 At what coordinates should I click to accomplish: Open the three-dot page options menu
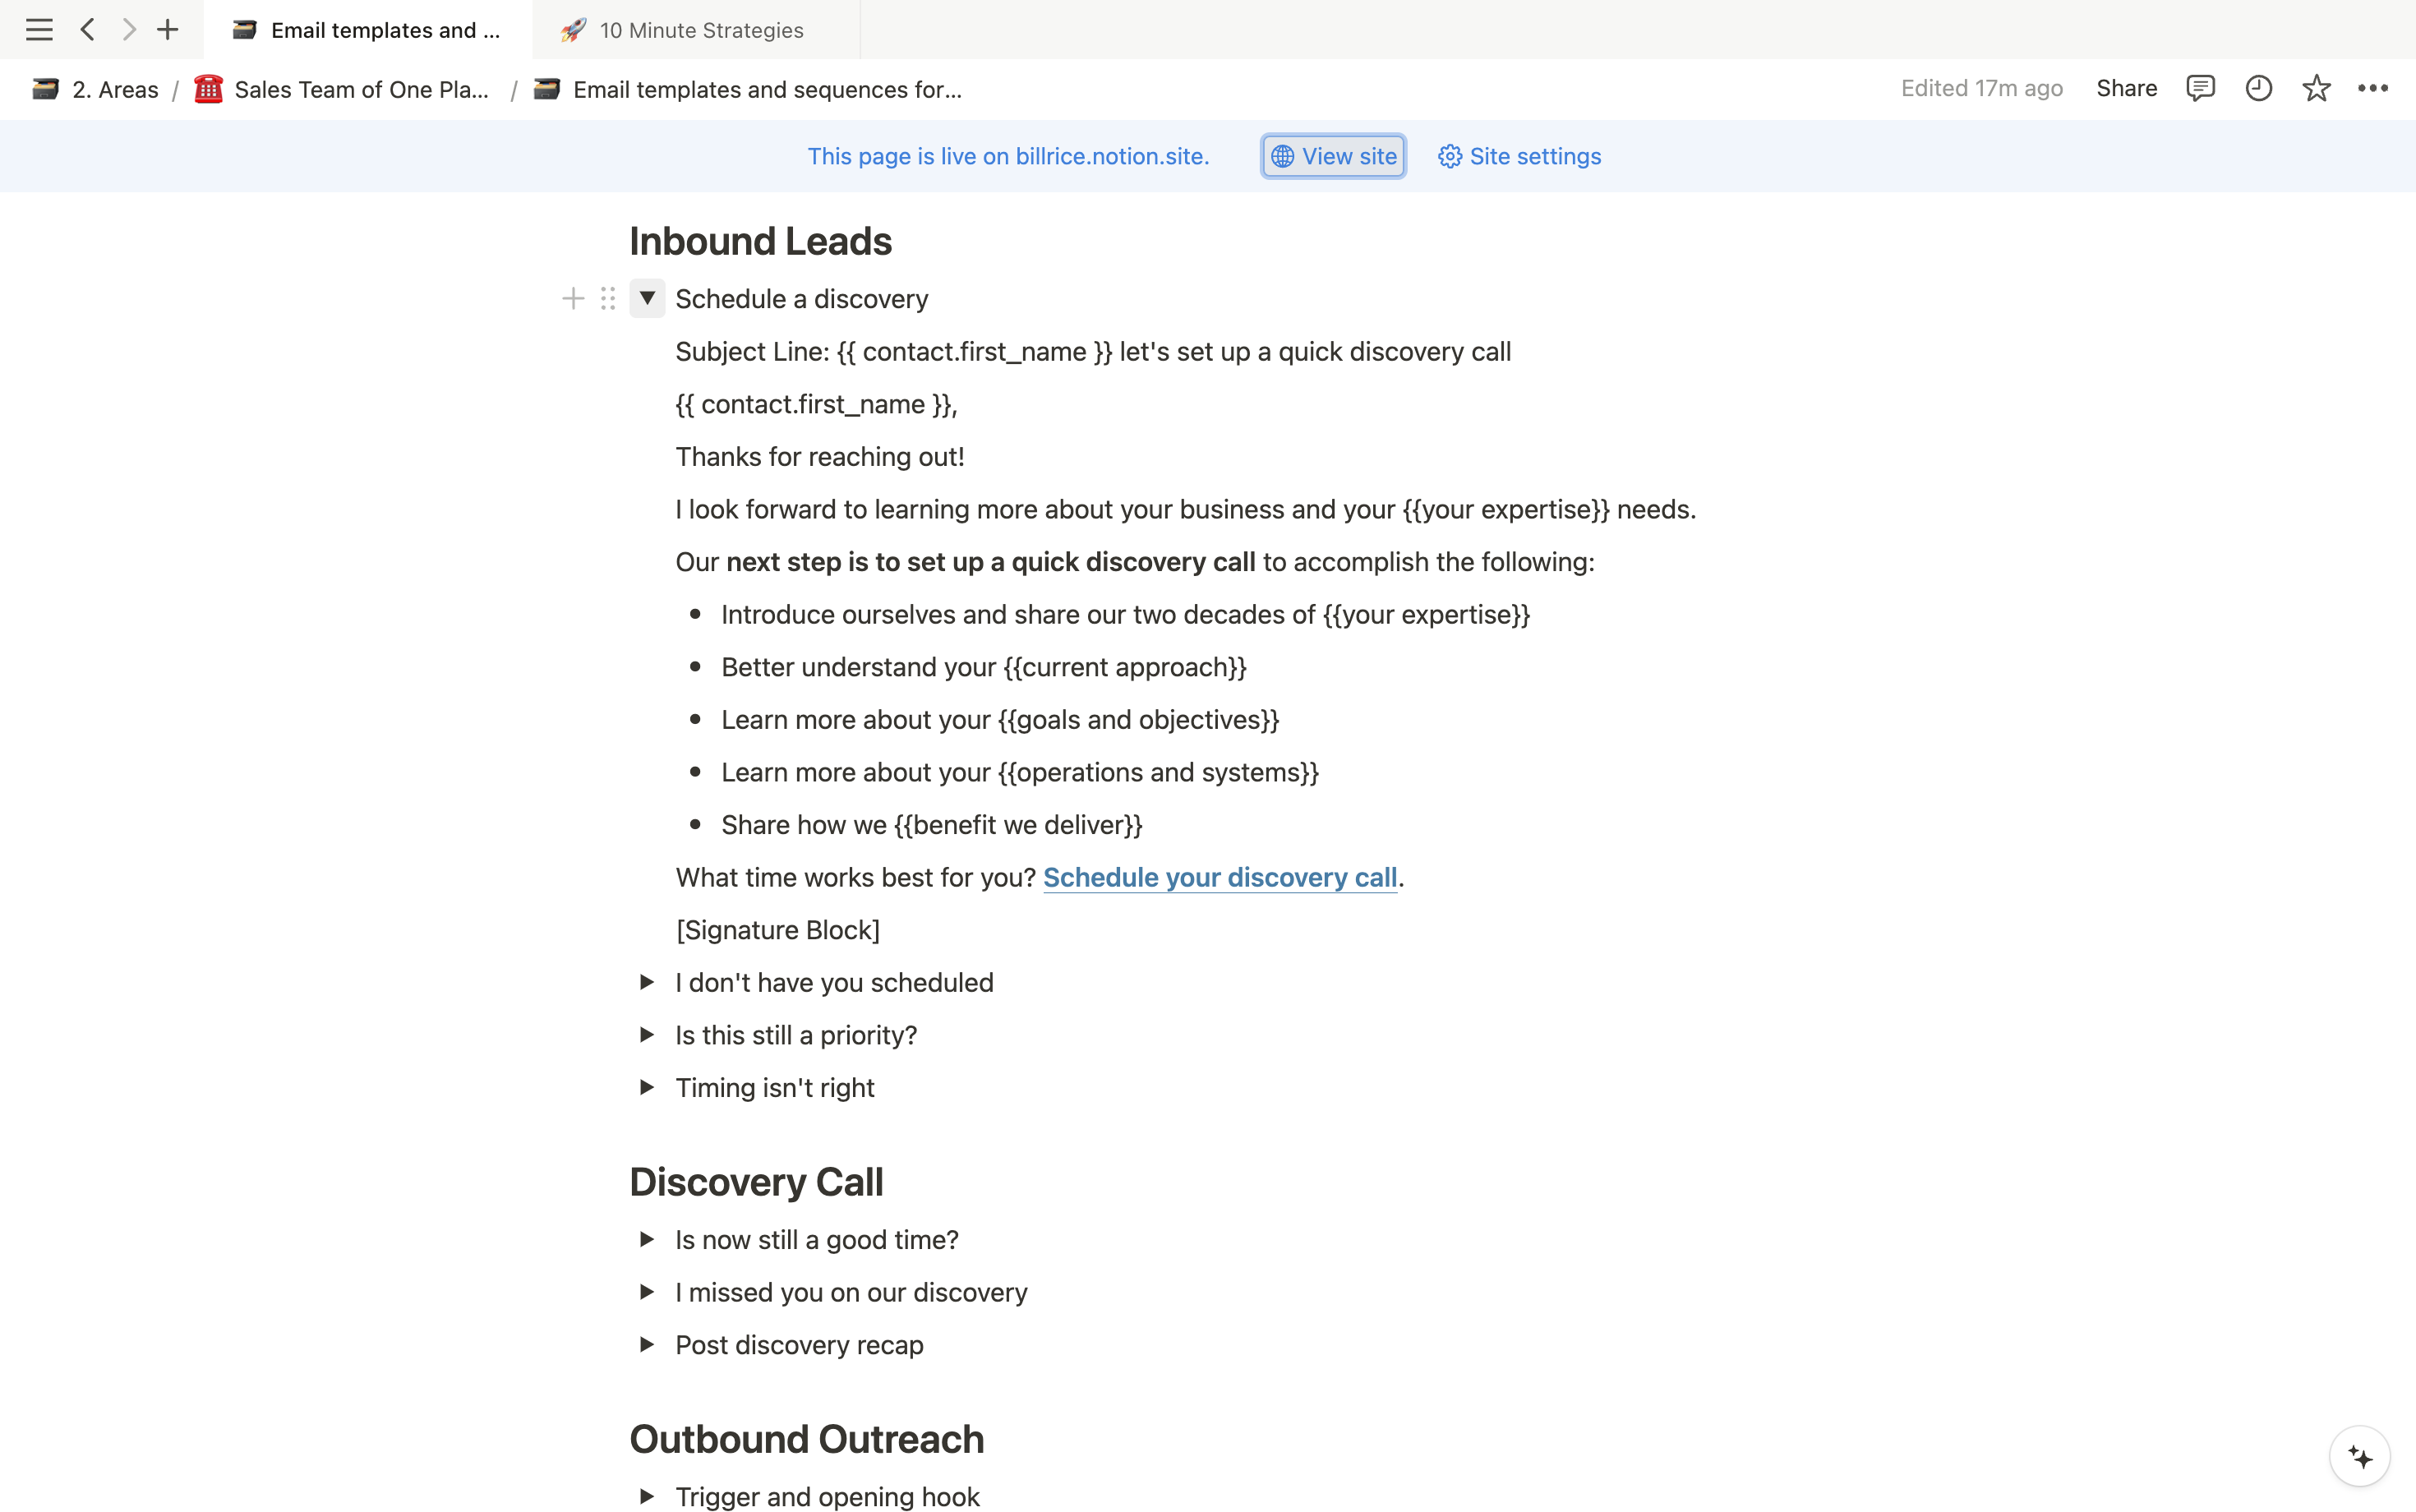pos(2373,89)
